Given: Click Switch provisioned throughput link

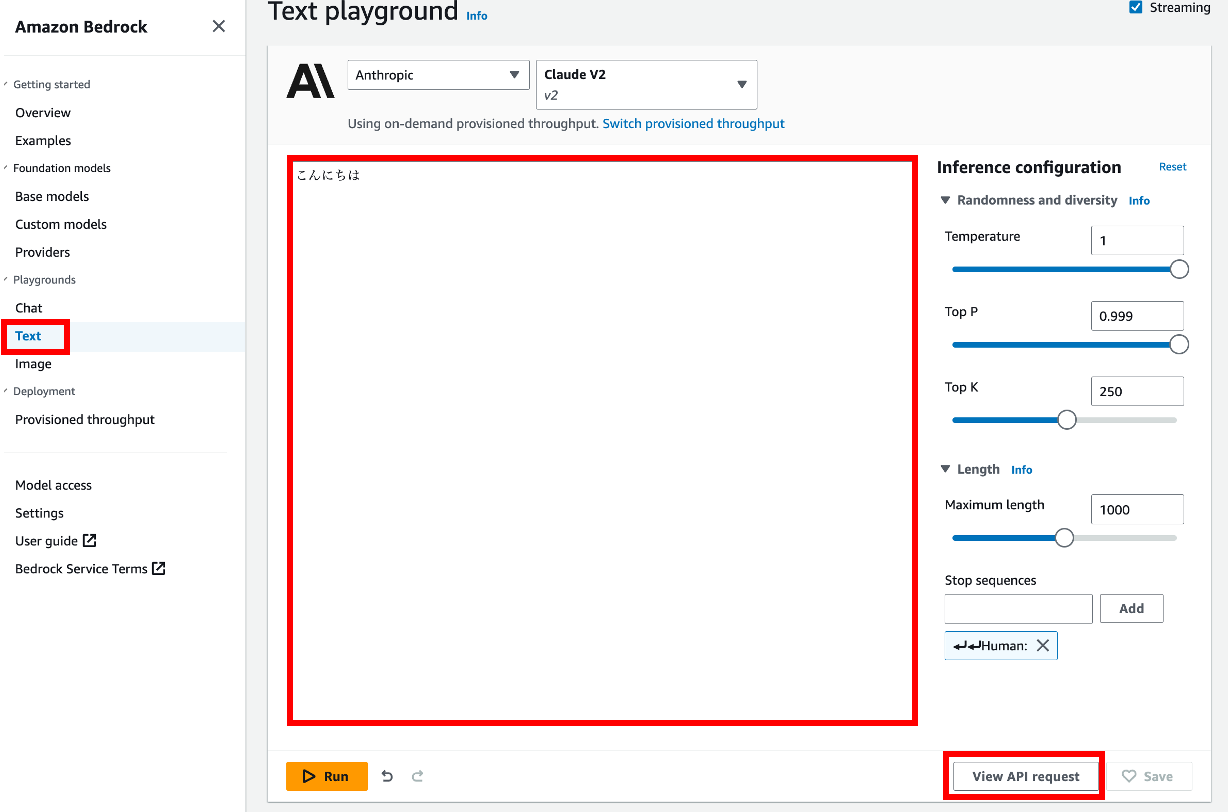Looking at the screenshot, I should 694,124.
